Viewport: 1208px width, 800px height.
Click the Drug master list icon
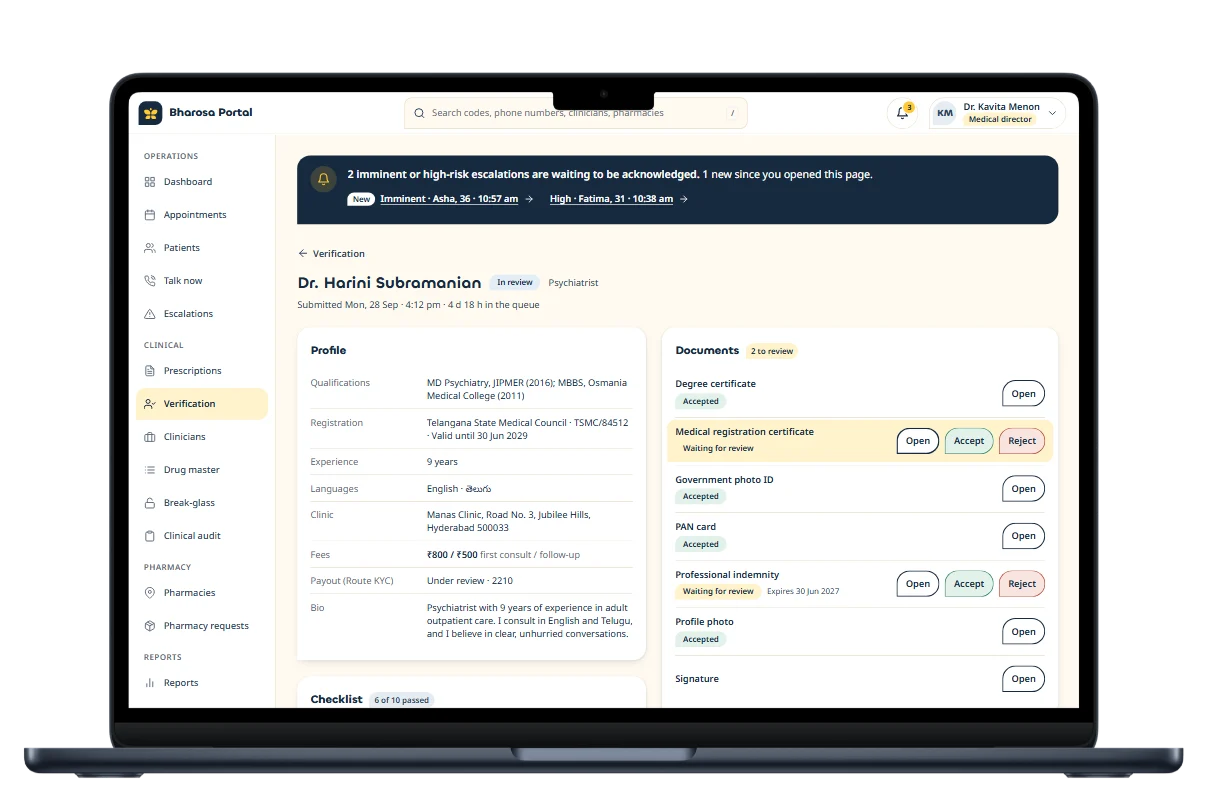[x=150, y=470]
